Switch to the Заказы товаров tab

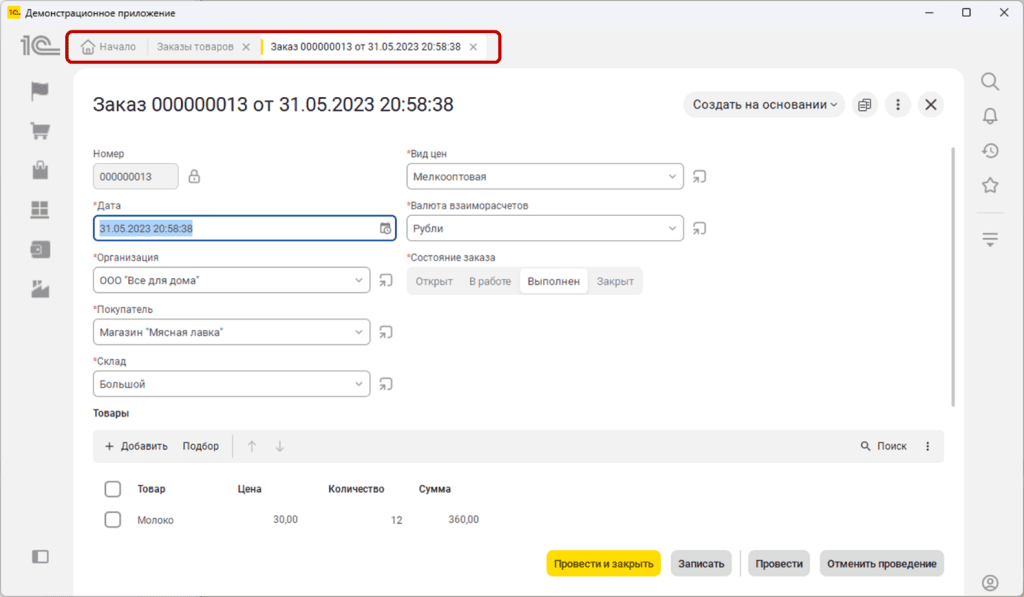pyautogui.click(x=195, y=47)
